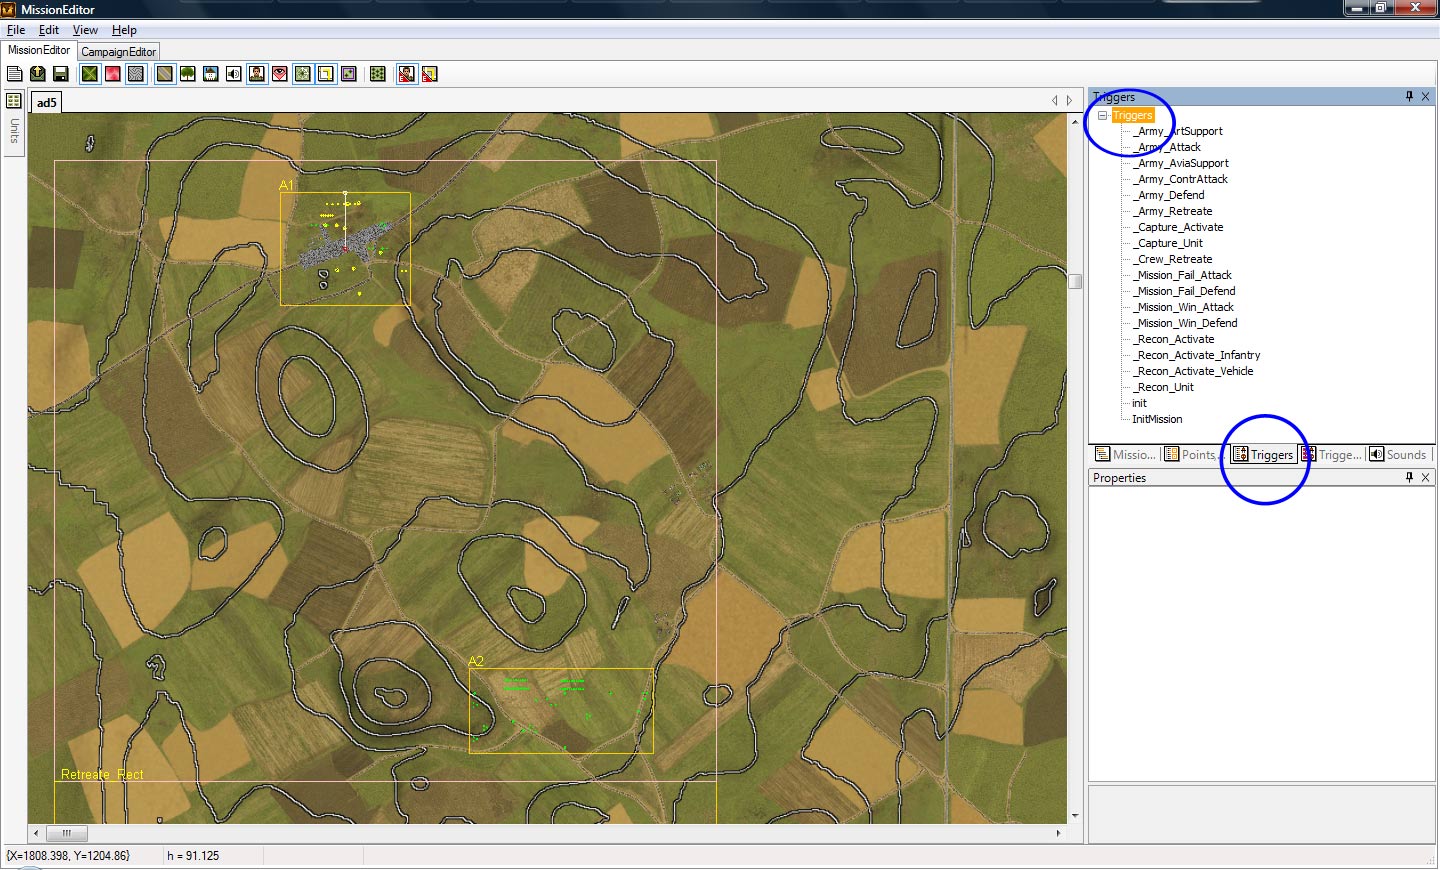
Task: Pin the Triggers panel
Action: [x=1409, y=96]
